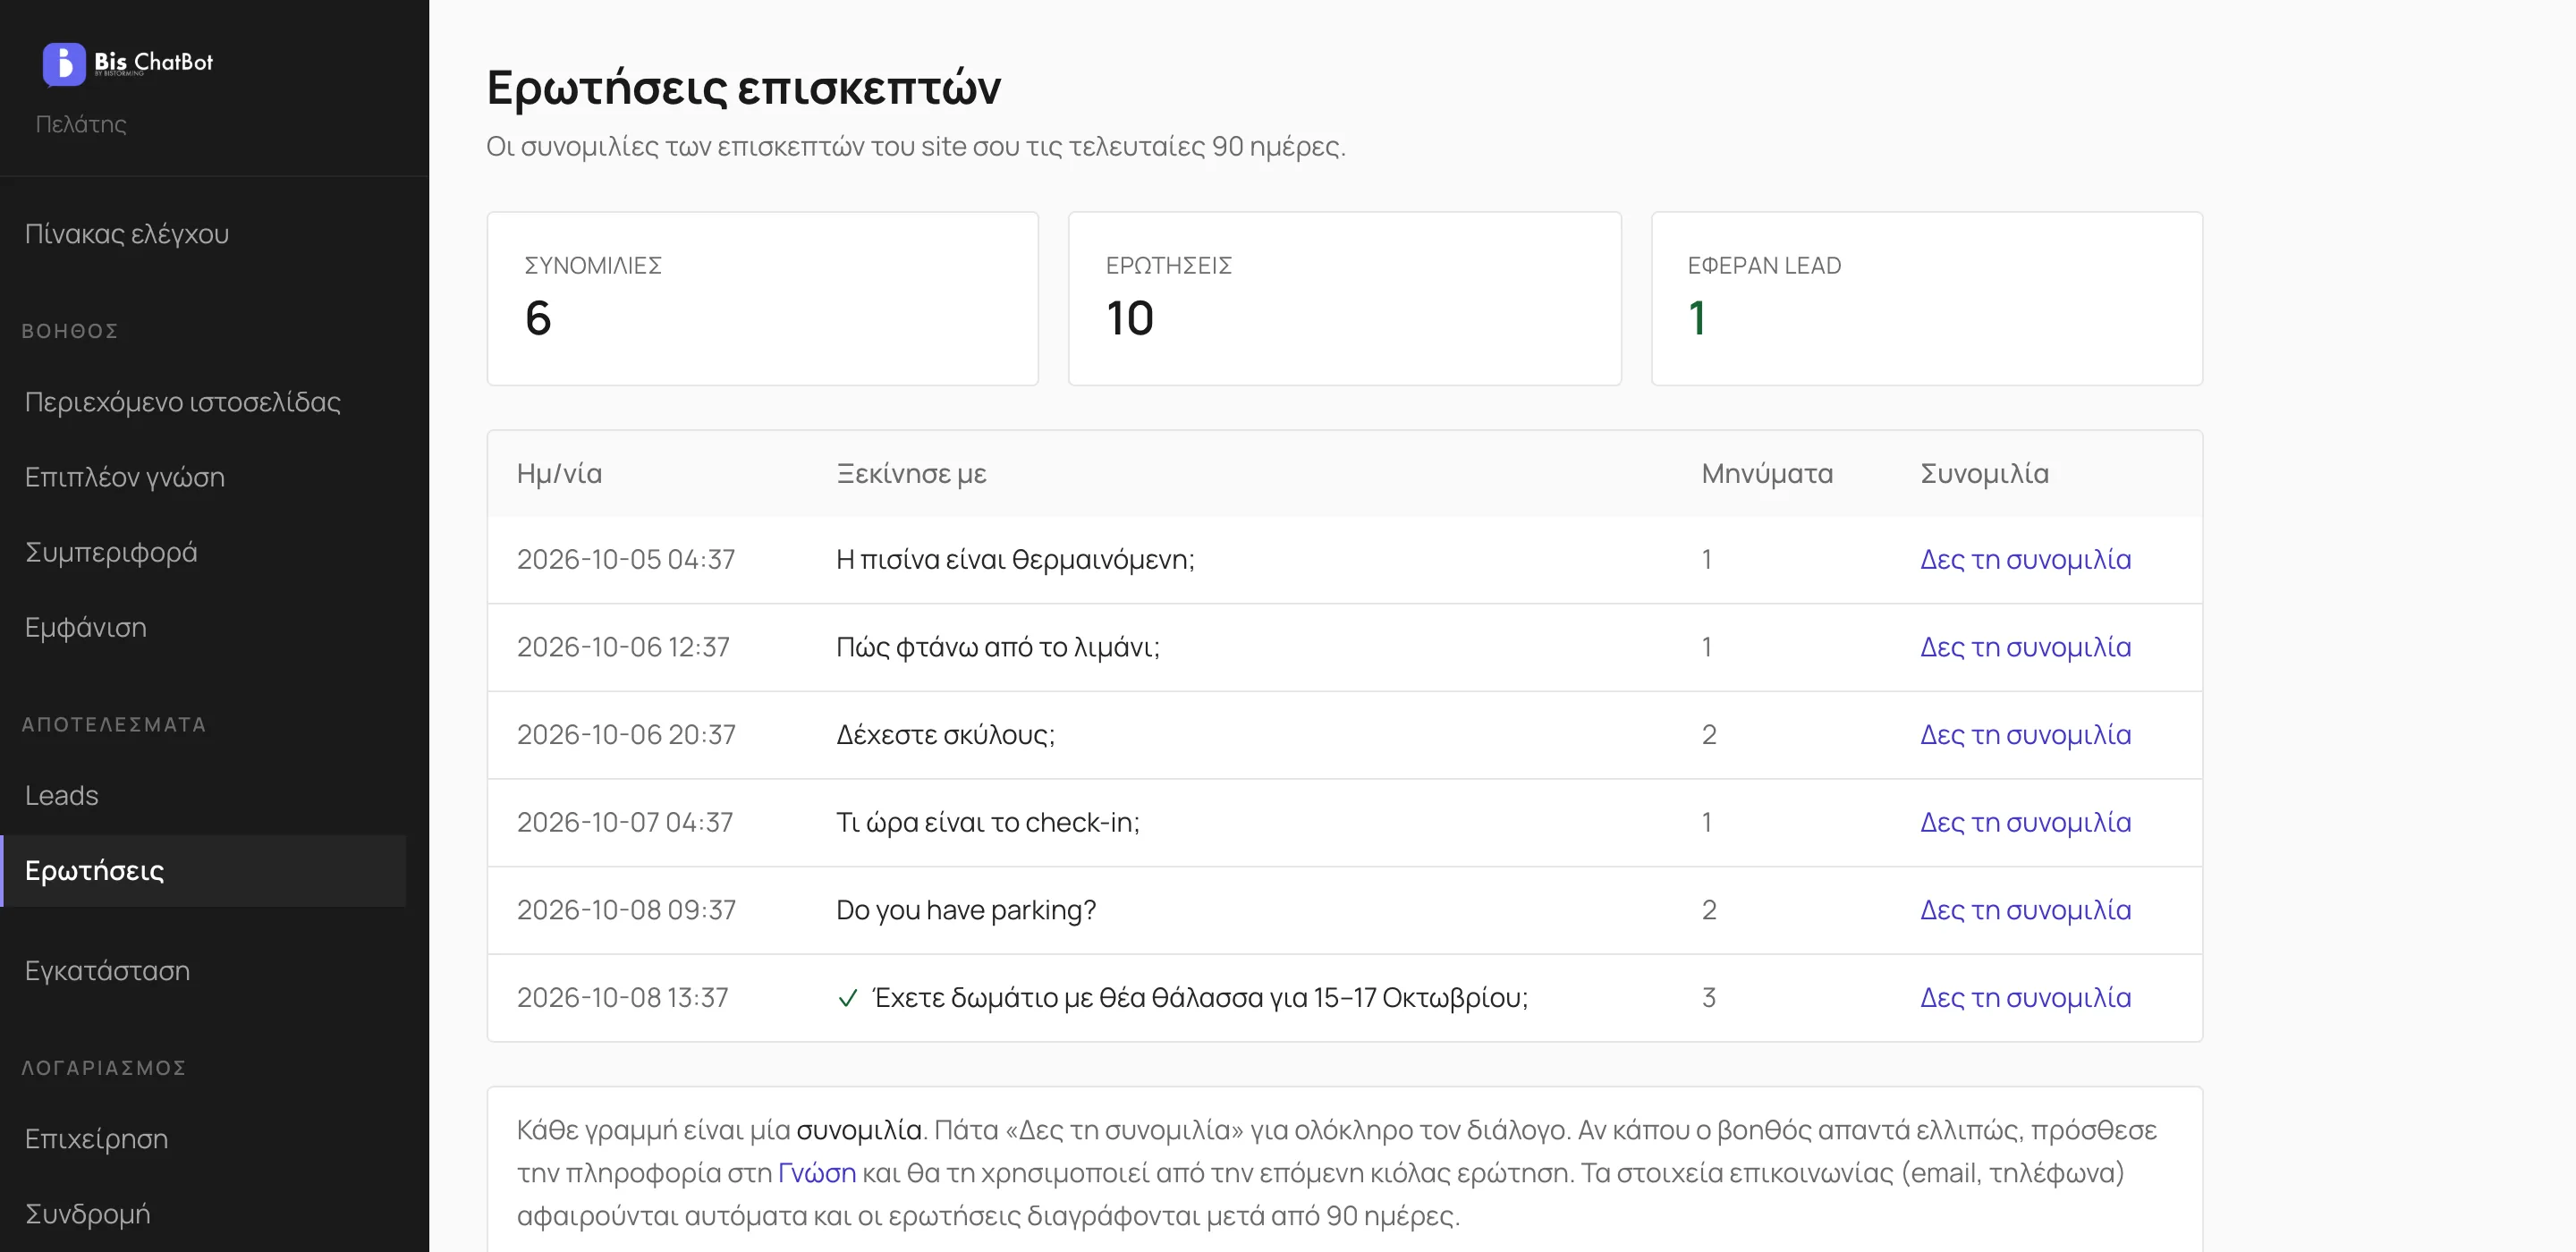Select date cell 2026-10-06 12:37
The width and height of the screenshot is (2576, 1252).
[x=623, y=647]
